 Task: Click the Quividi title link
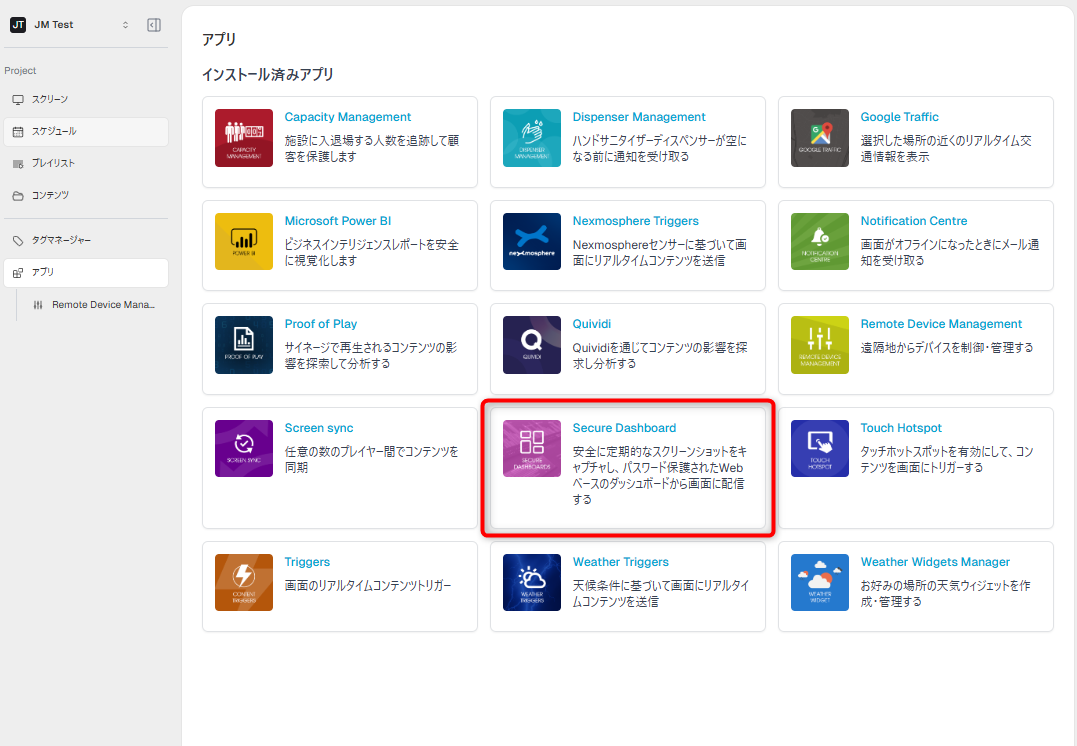(591, 324)
